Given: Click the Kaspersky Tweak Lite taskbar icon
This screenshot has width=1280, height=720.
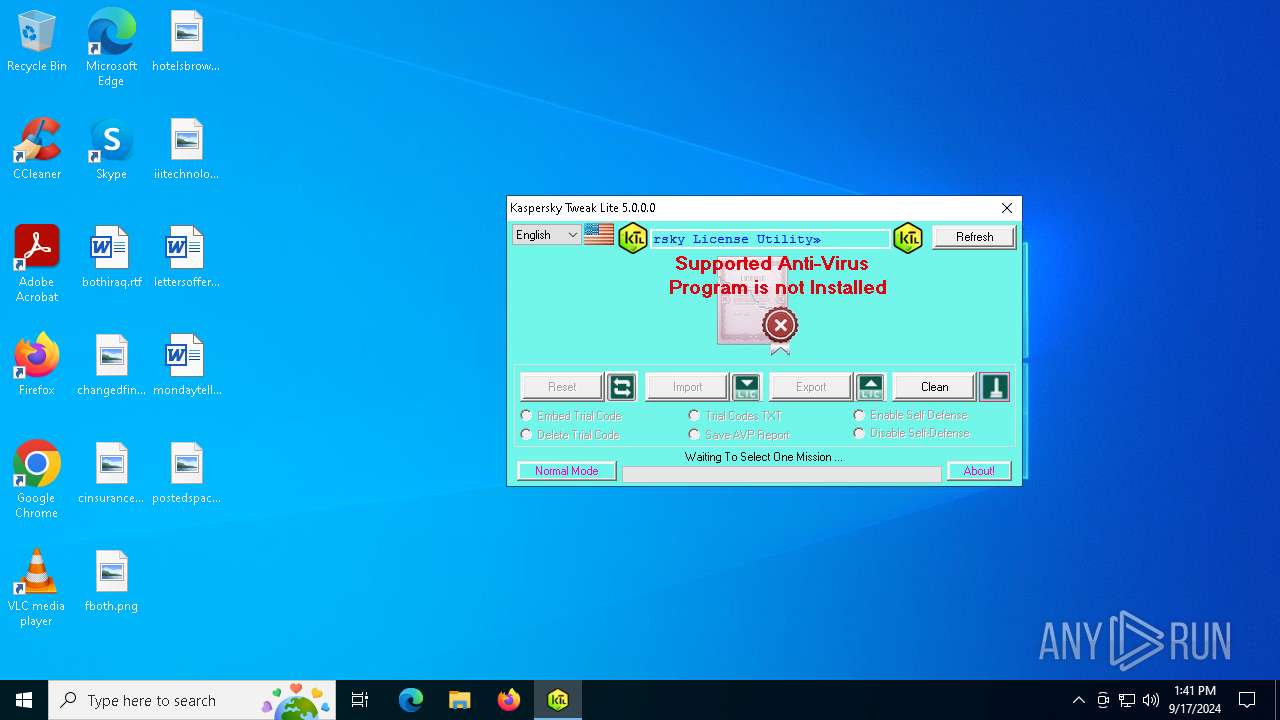Looking at the screenshot, I should (558, 700).
